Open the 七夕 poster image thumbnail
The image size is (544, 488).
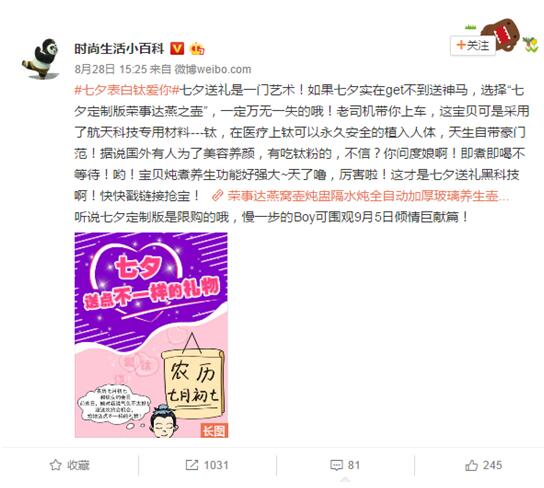[151, 335]
